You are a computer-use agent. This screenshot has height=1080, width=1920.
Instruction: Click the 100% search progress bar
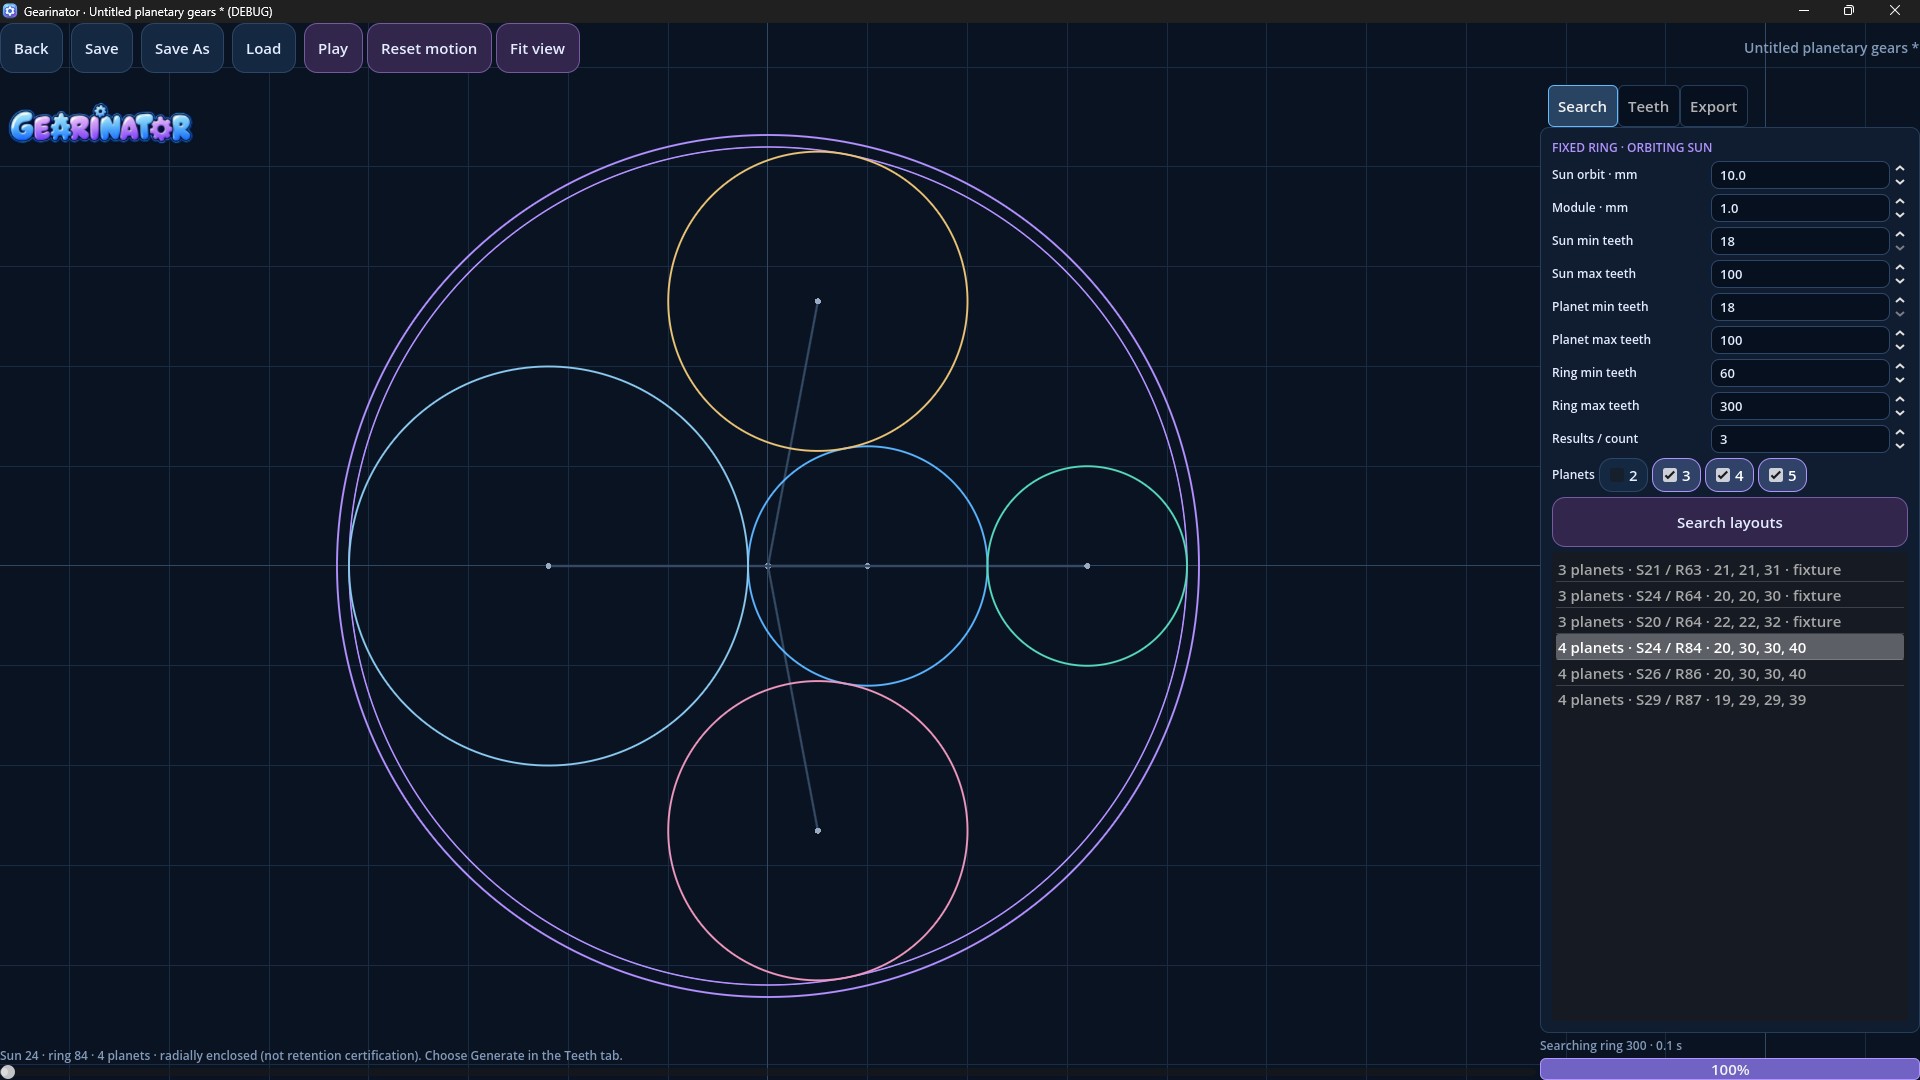click(x=1729, y=1069)
